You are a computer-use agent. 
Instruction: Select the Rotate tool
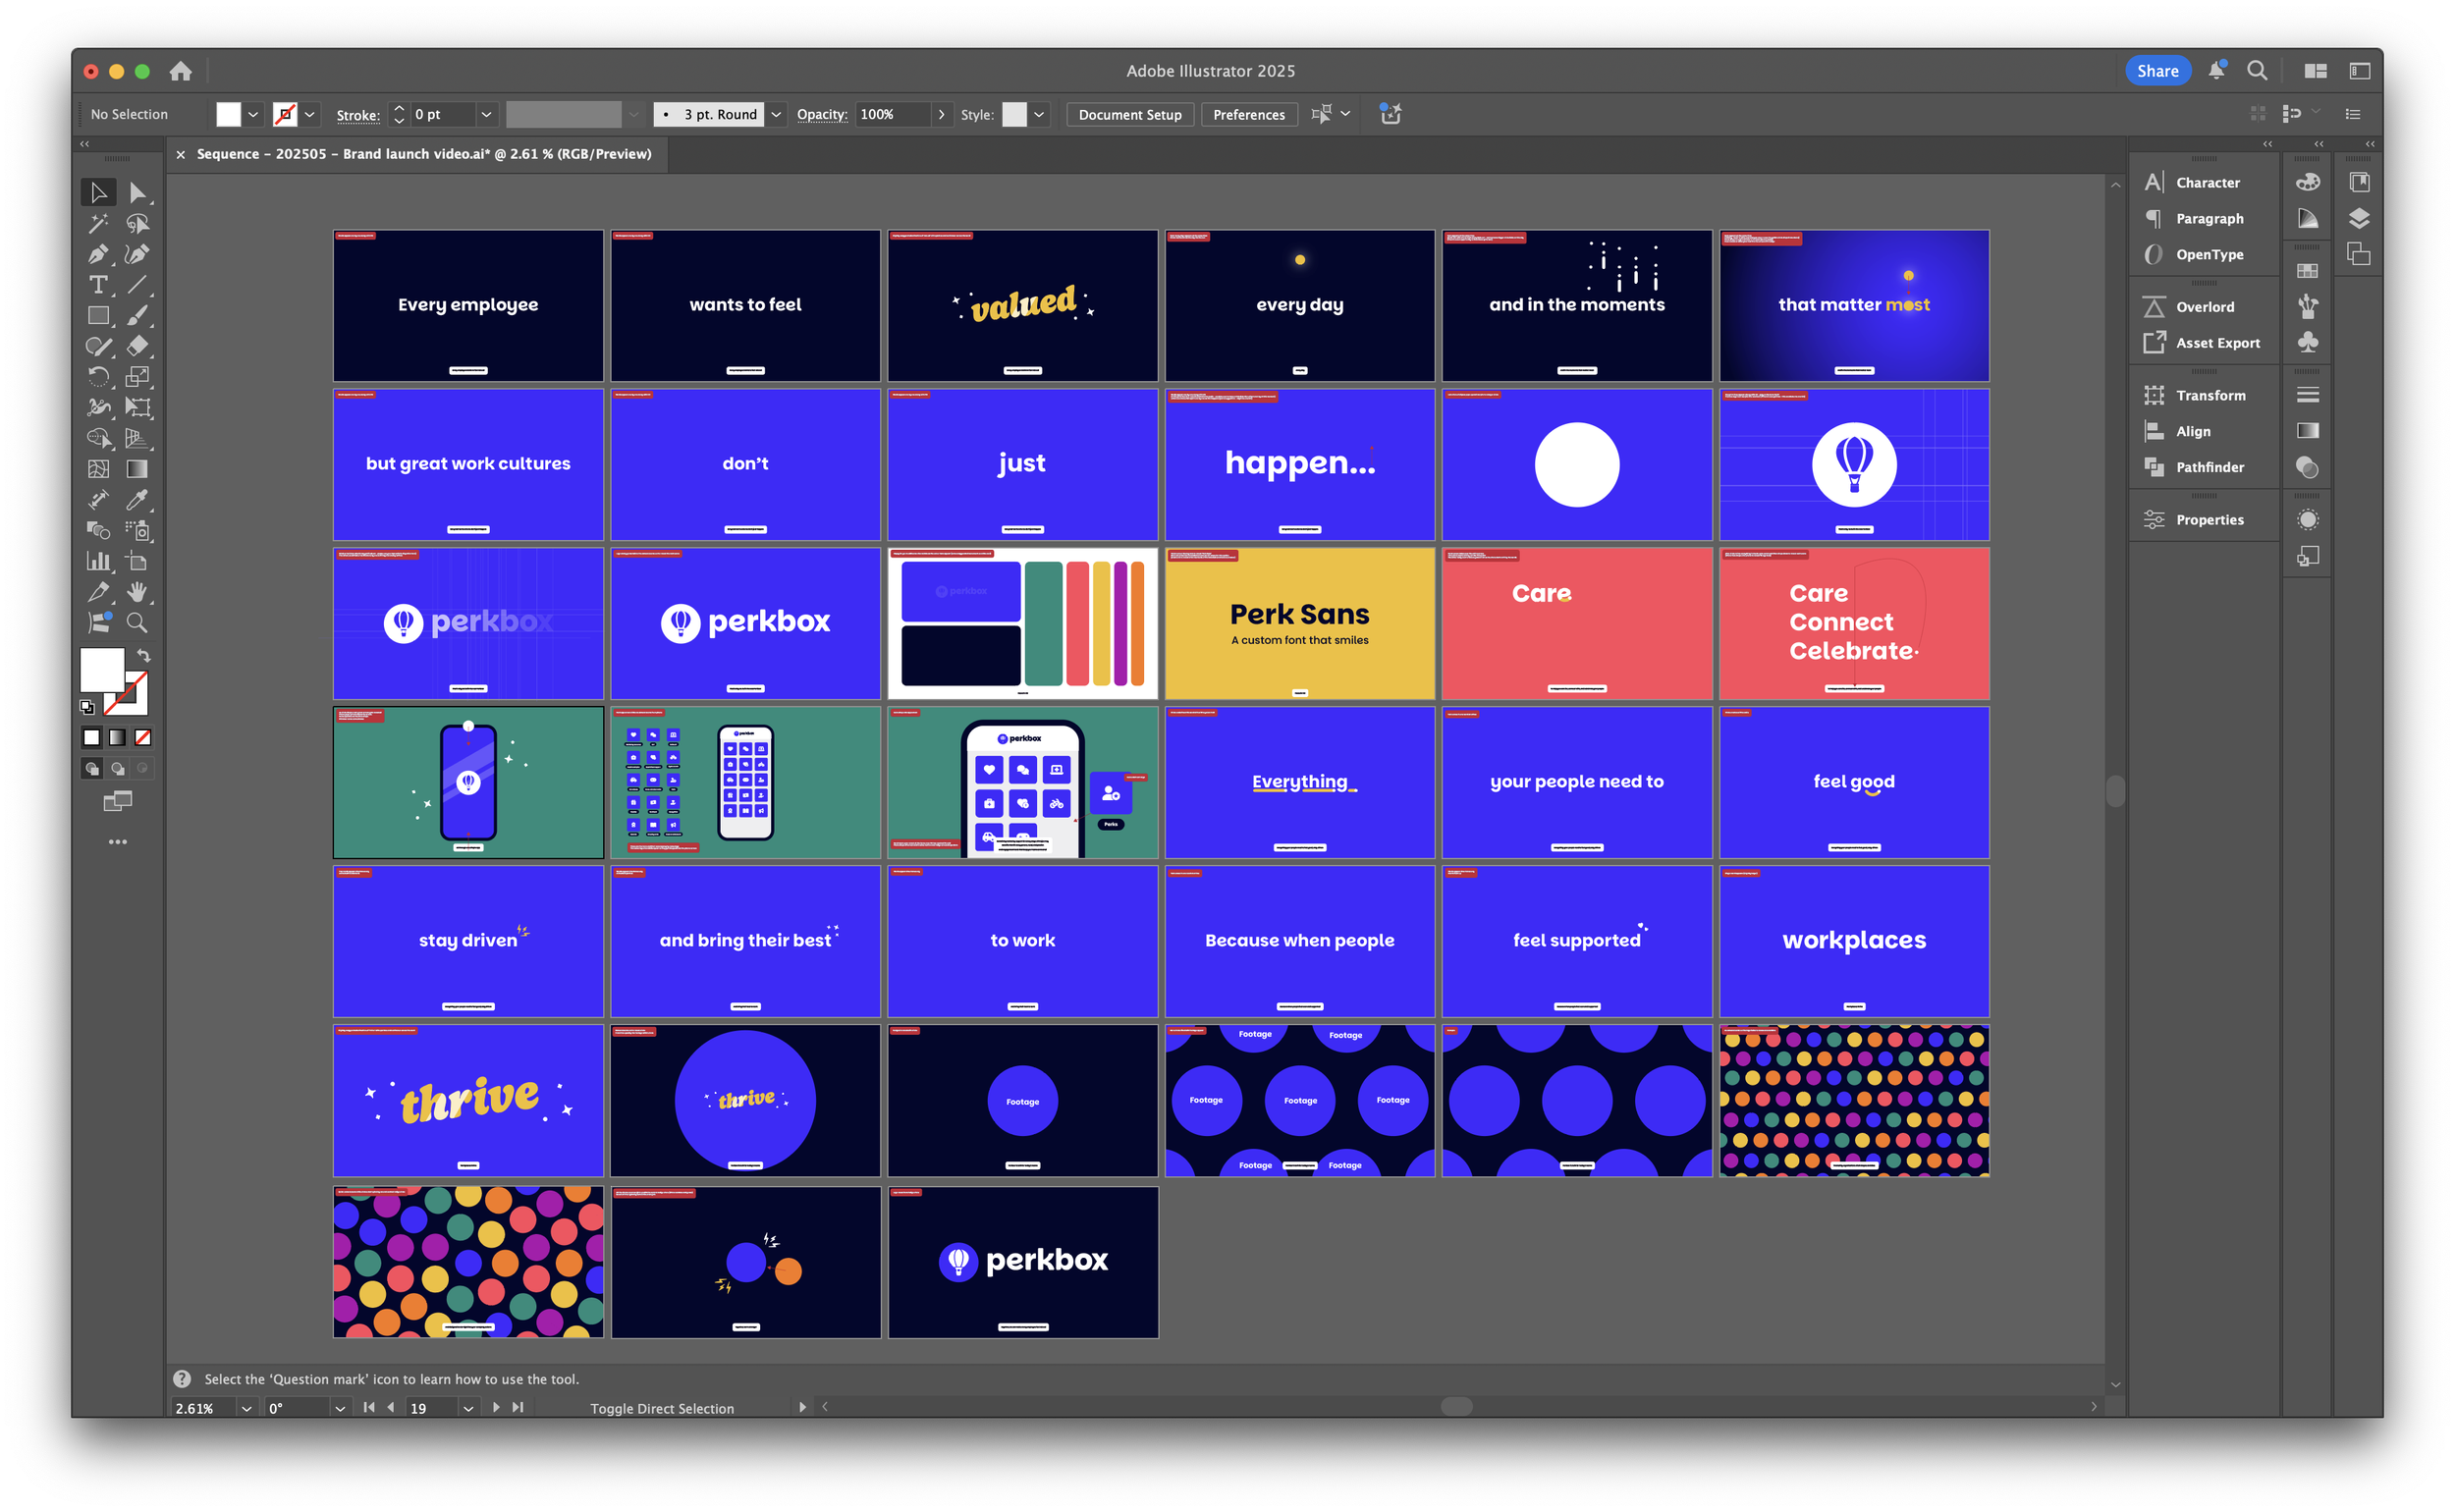98,377
